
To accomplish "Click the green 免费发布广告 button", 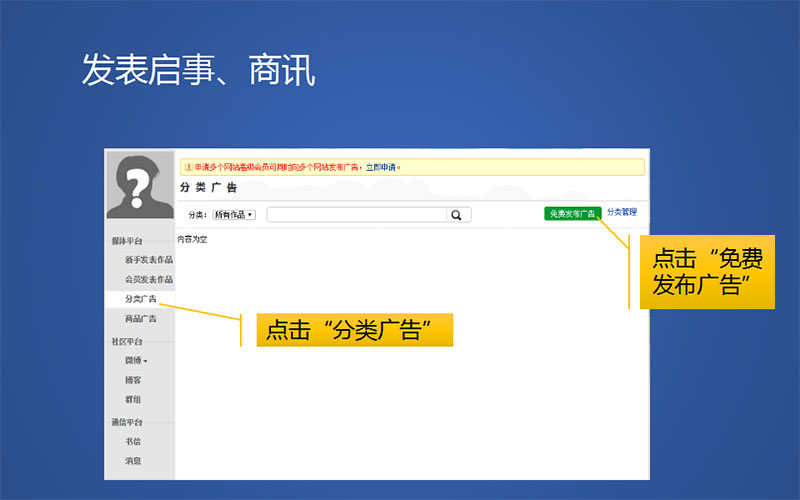I will click(x=572, y=214).
